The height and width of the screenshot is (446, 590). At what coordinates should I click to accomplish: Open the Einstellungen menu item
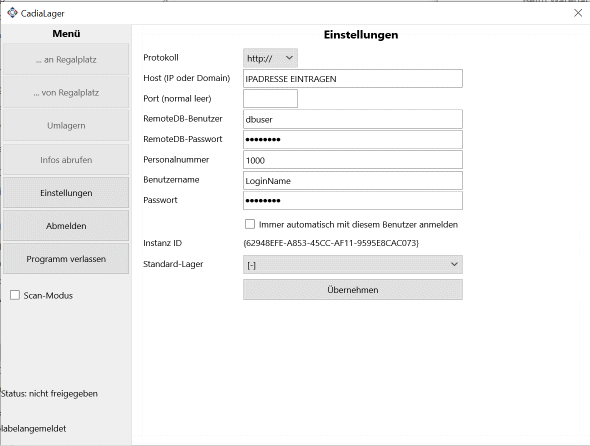click(x=66, y=193)
